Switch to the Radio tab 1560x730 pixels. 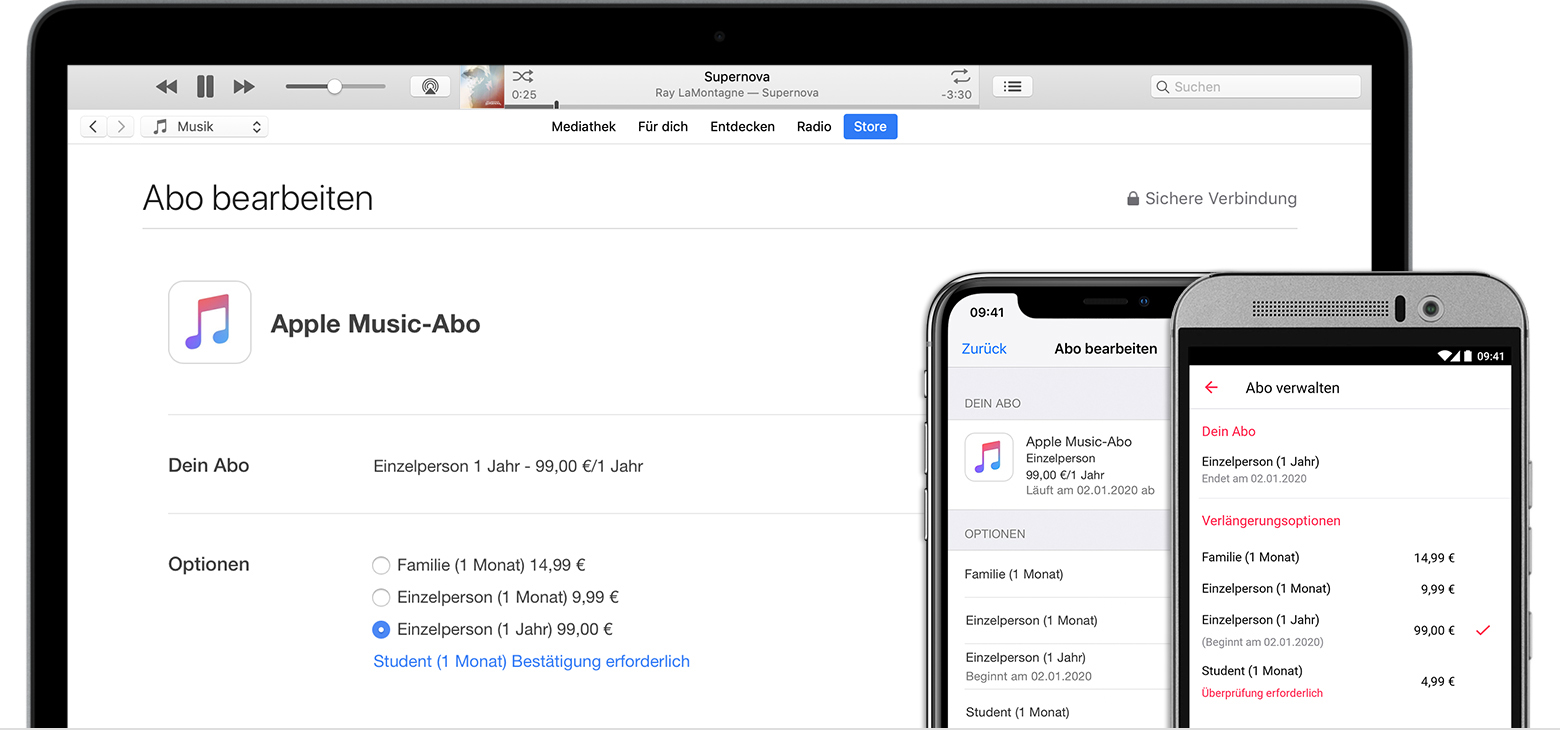tap(814, 127)
